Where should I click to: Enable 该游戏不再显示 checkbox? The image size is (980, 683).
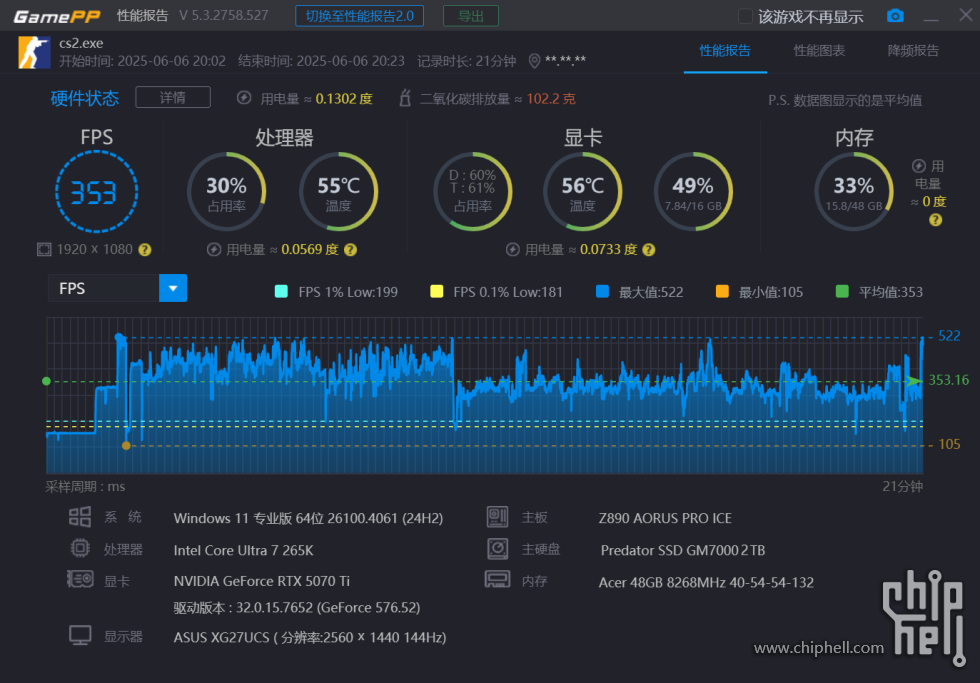745,16
